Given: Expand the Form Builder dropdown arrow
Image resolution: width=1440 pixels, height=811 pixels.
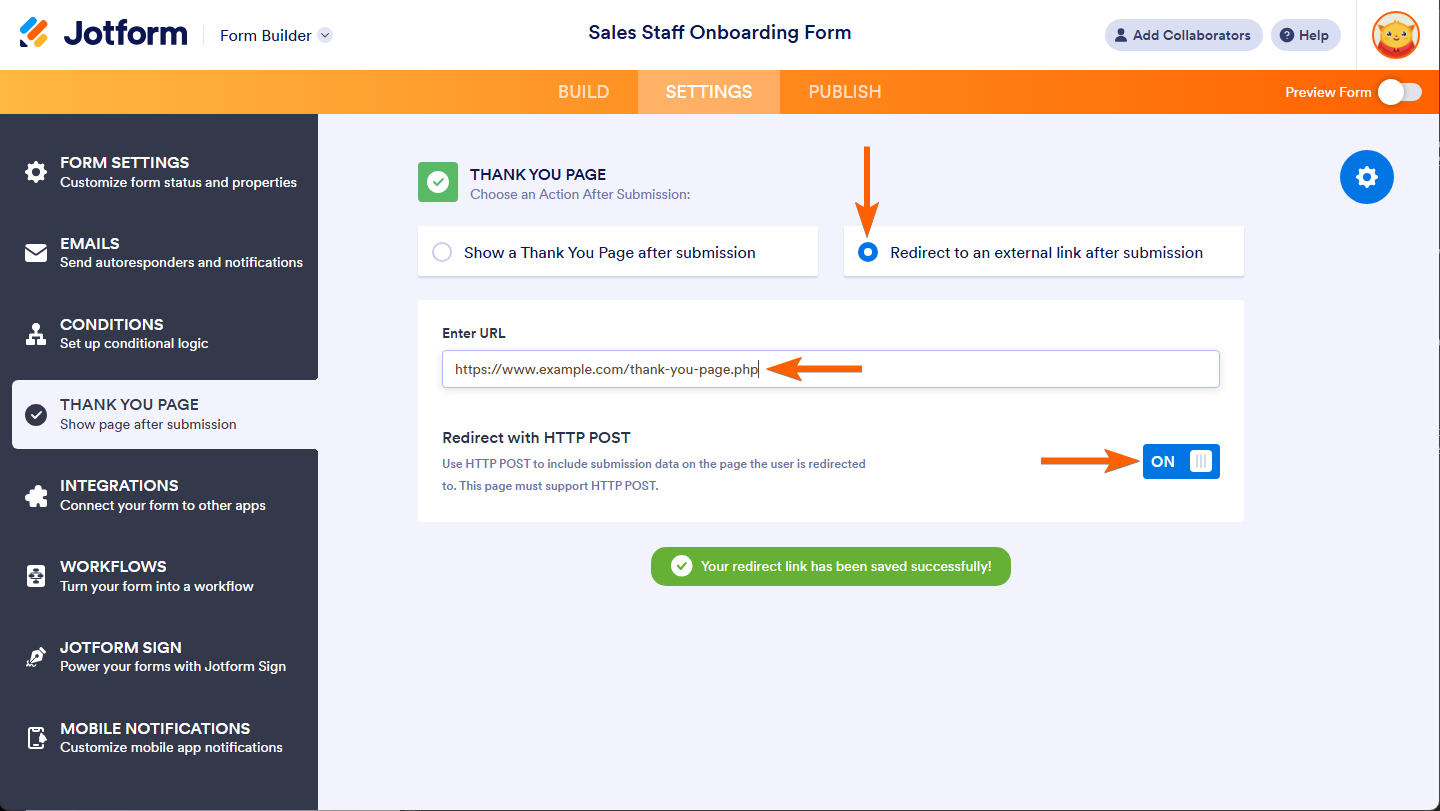Looking at the screenshot, I should click(325, 35).
